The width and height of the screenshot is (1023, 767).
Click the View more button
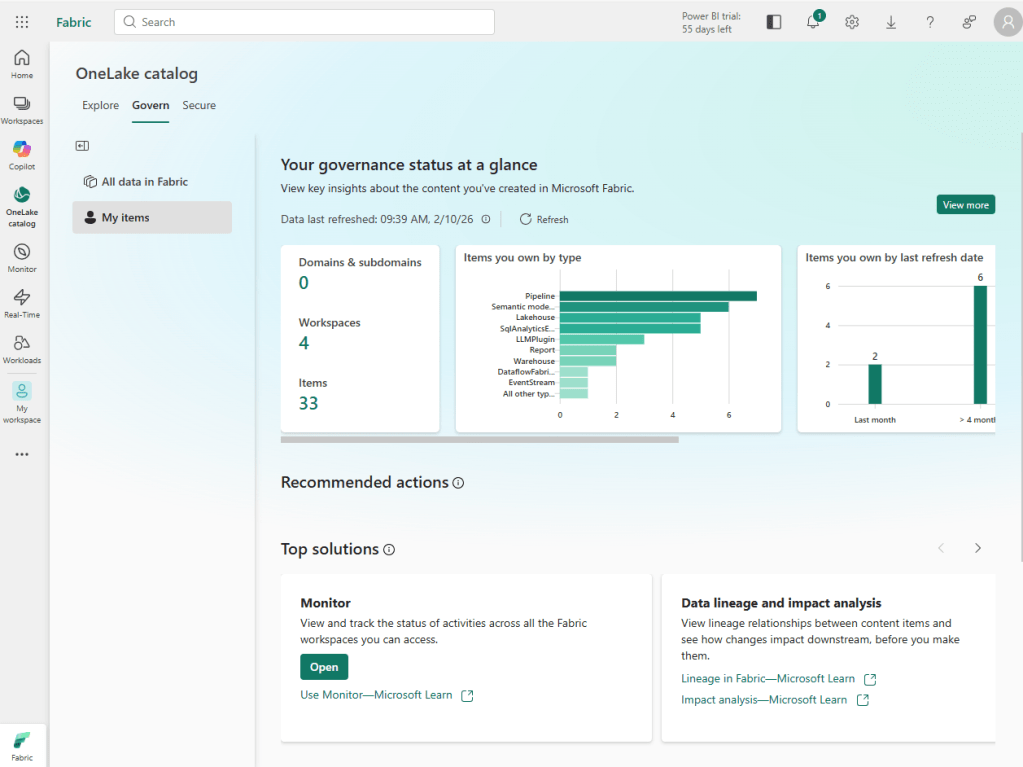965,205
